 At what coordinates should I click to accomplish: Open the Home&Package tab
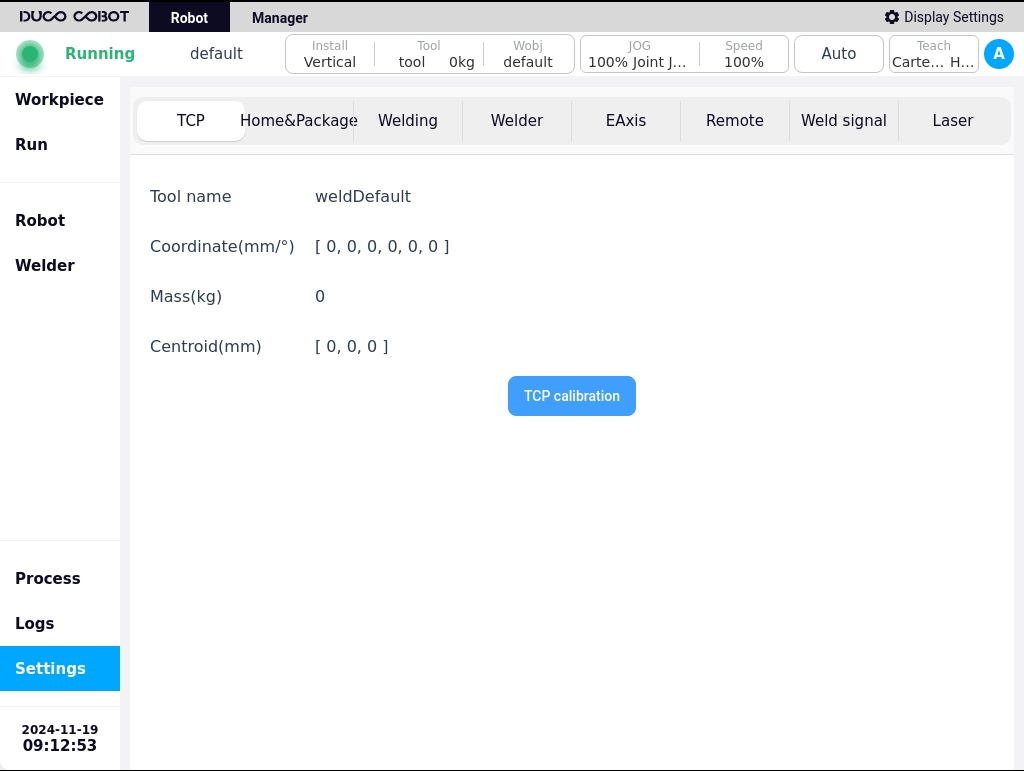pos(298,121)
